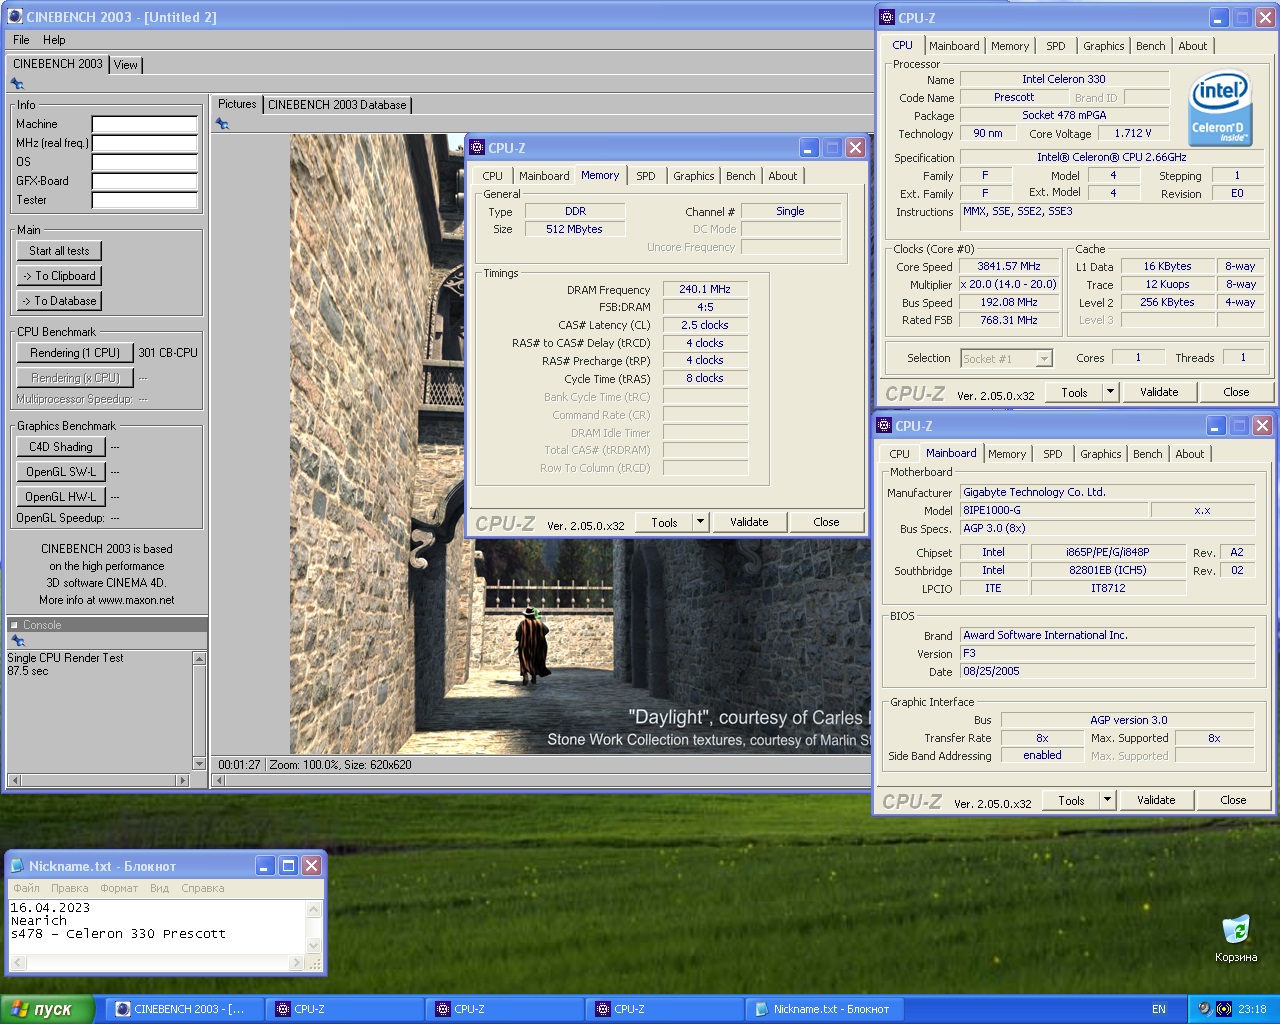Open Tools dropdown arrow in Mainboard window
This screenshot has height=1024, width=1280.
[1107, 800]
